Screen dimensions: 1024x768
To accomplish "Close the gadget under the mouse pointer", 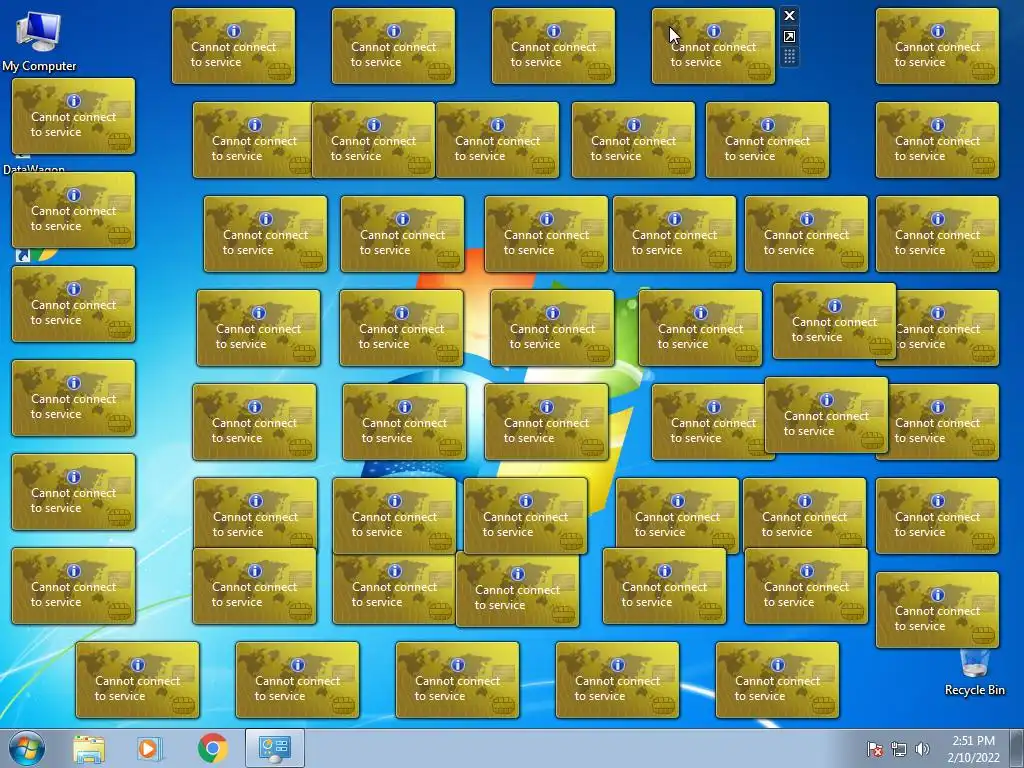I will click(x=789, y=16).
